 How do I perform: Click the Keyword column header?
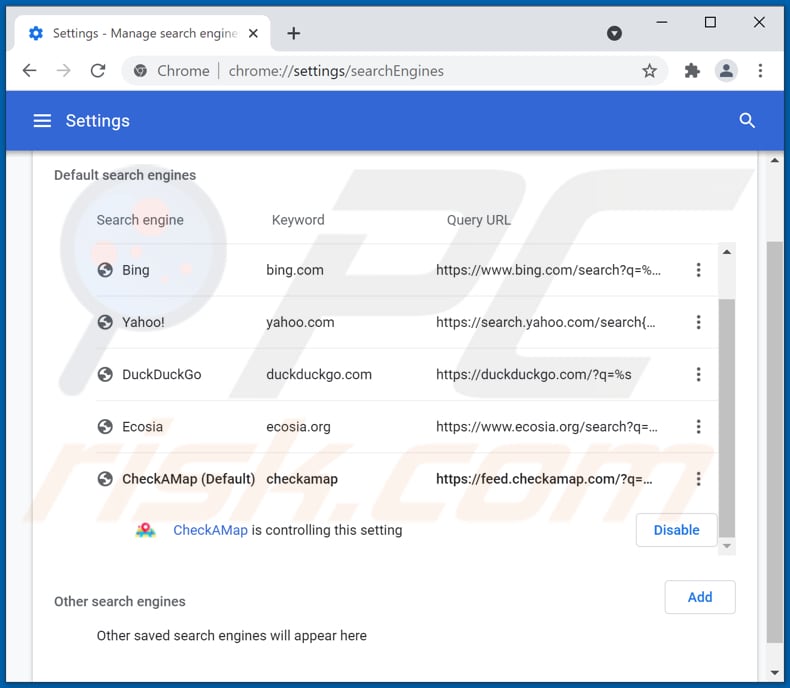tap(298, 220)
